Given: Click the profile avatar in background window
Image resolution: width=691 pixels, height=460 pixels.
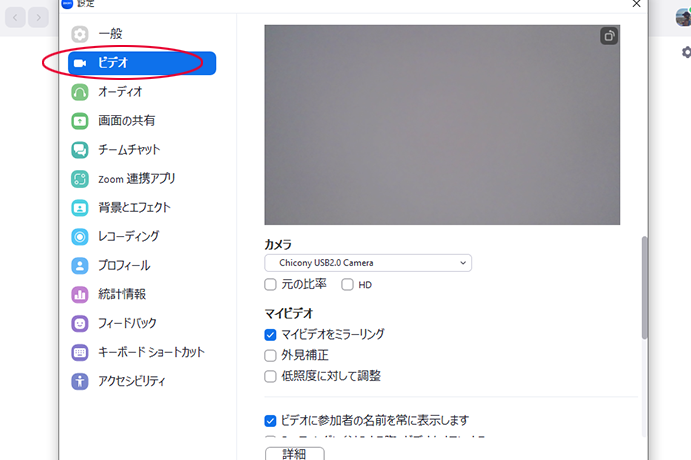Looking at the screenshot, I should [x=683, y=18].
